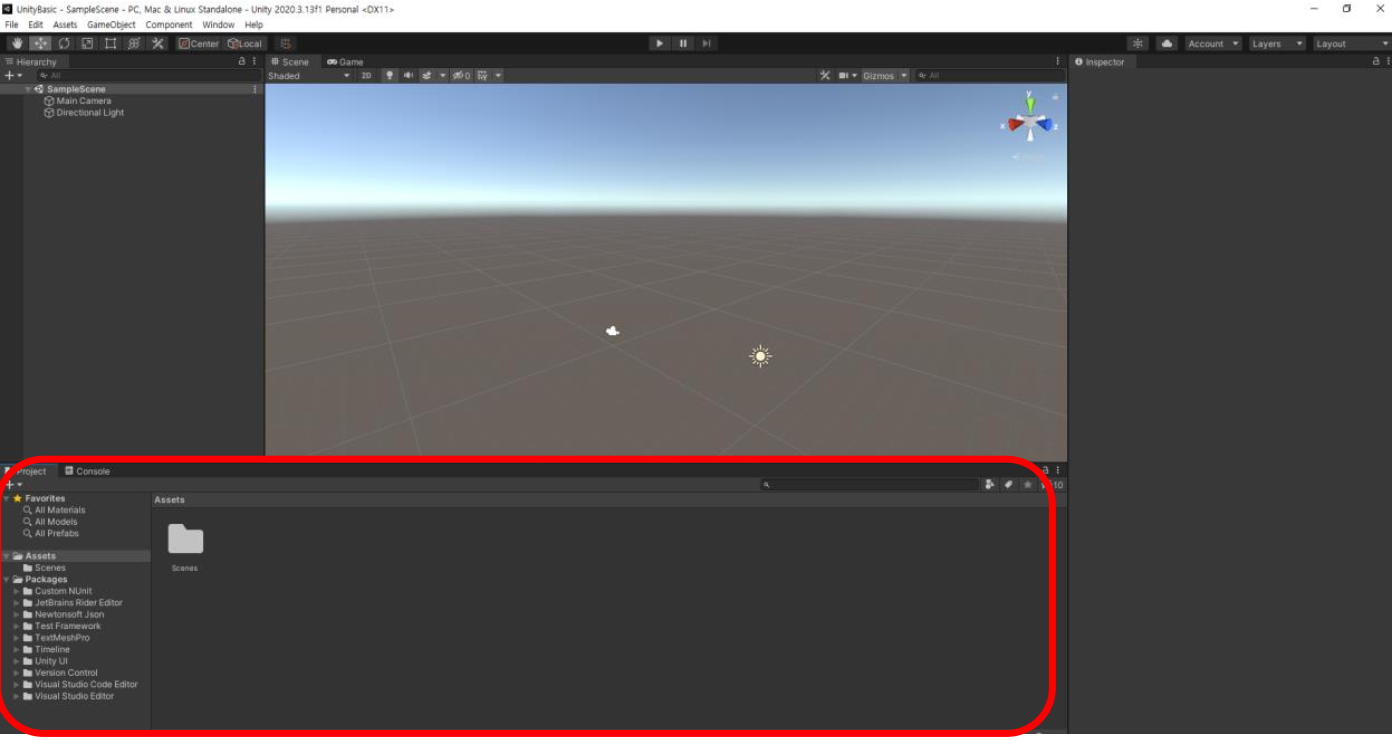Toggle scene lighting bulb icon
This screenshot has height=740, width=1394.
point(390,76)
